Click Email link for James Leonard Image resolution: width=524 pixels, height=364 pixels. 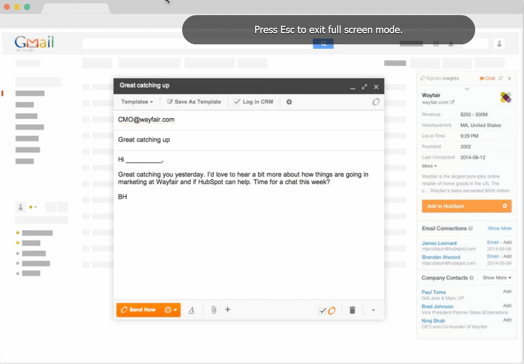[x=493, y=242]
